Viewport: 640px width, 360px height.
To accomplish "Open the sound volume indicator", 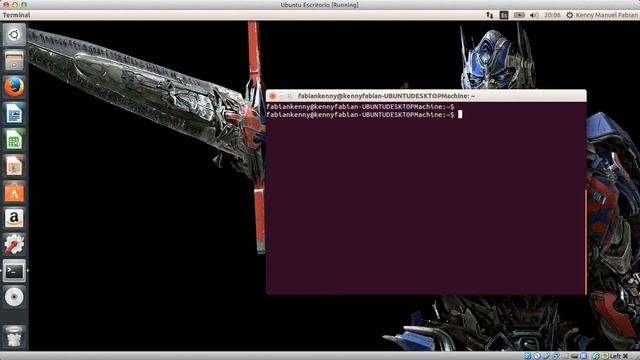I will [534, 15].
